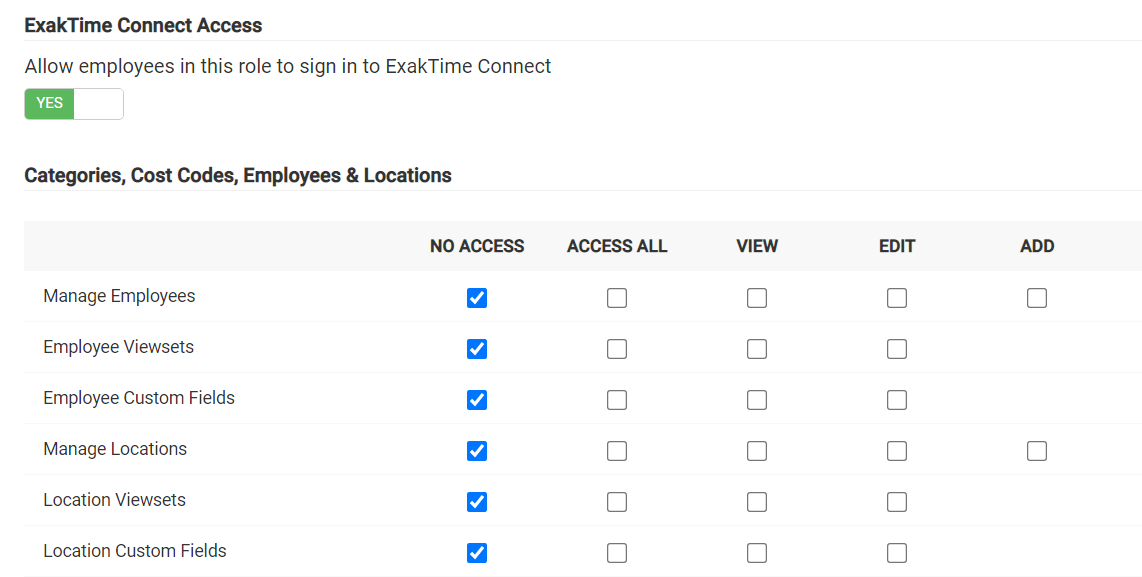The image size is (1142, 577).
Task: Enable Access All for Employee Viewsets
Action: click(x=617, y=349)
